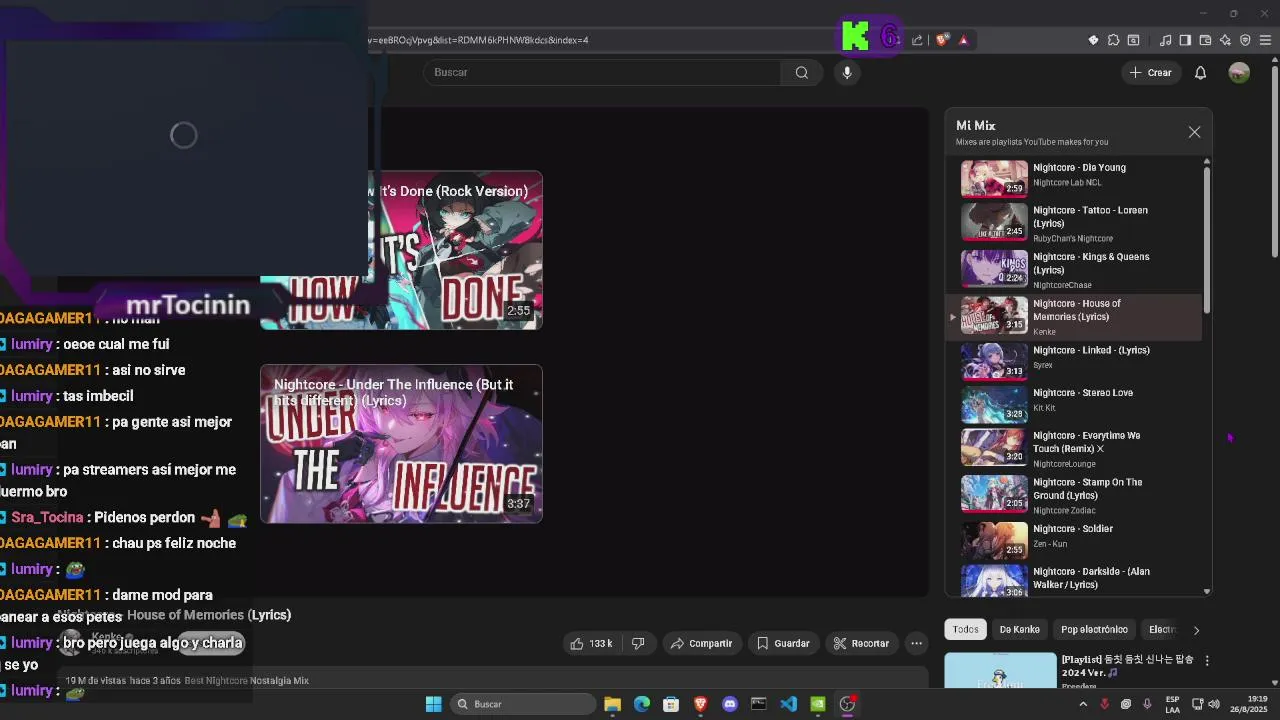Screen dimensions: 1280x720
Task: Open the ESP LAA language selector
Action: tap(1172, 704)
